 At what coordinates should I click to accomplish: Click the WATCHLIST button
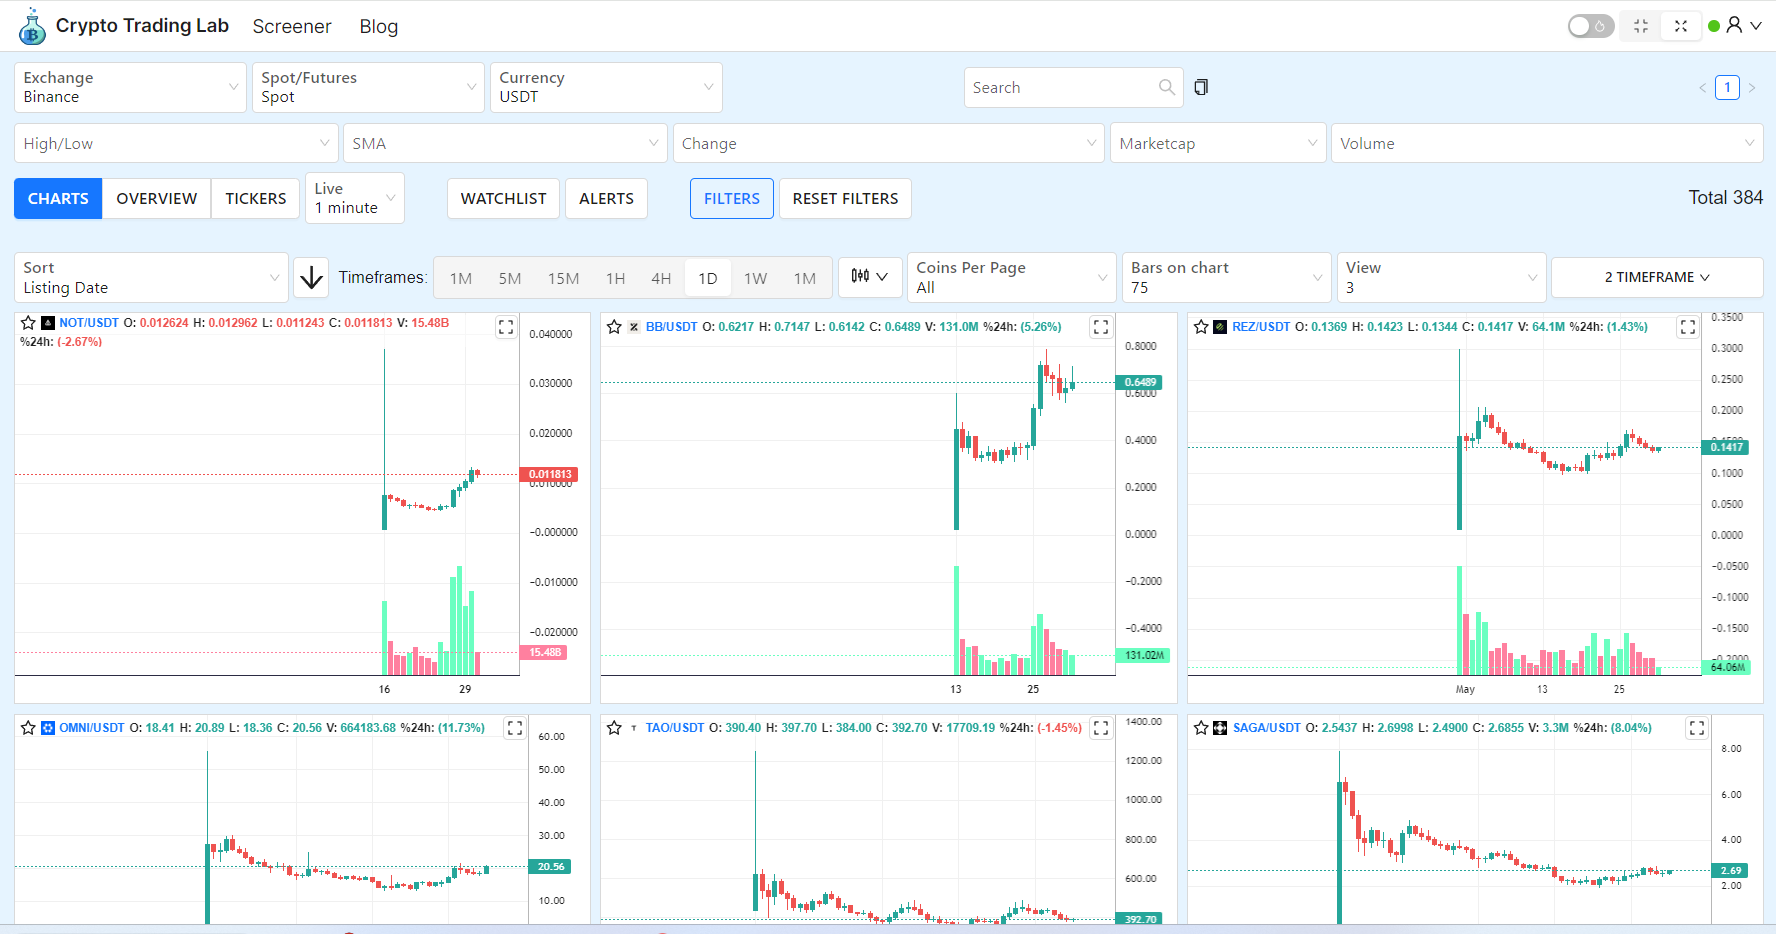504,198
